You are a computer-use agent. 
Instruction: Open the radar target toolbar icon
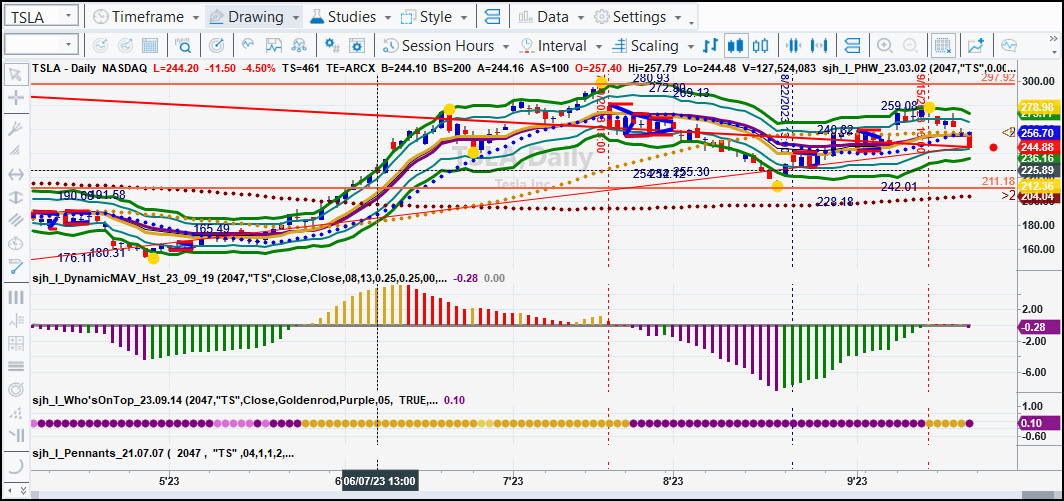[217, 45]
